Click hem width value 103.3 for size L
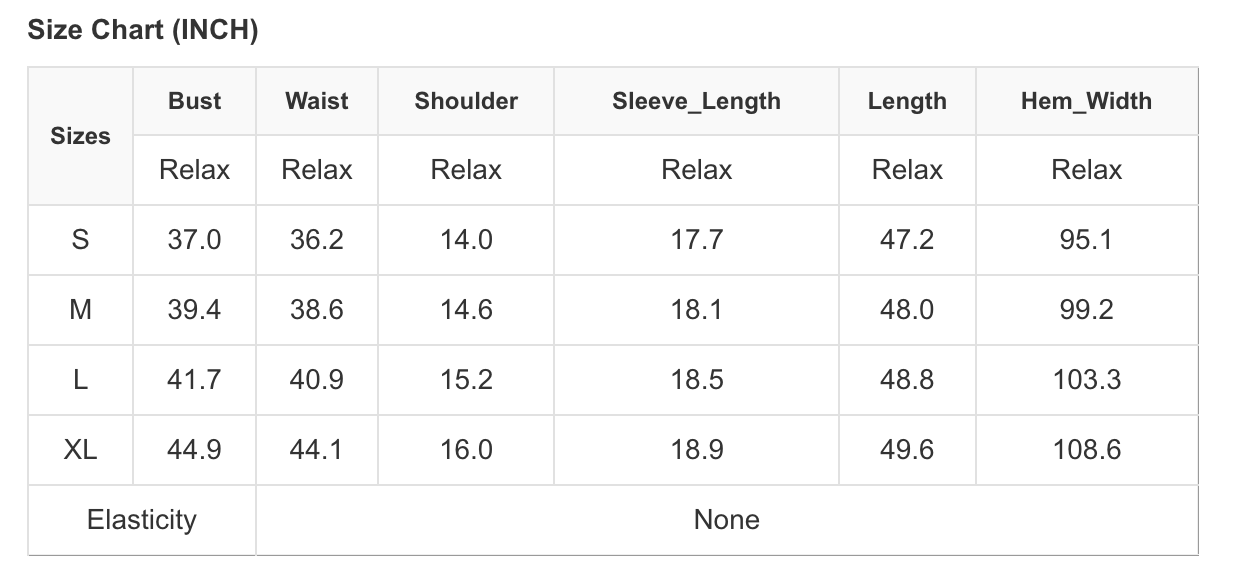 point(1086,380)
